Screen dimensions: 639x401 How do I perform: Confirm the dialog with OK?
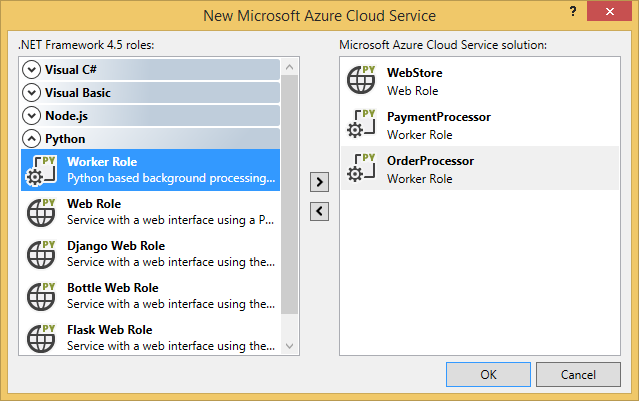pyautogui.click(x=488, y=375)
